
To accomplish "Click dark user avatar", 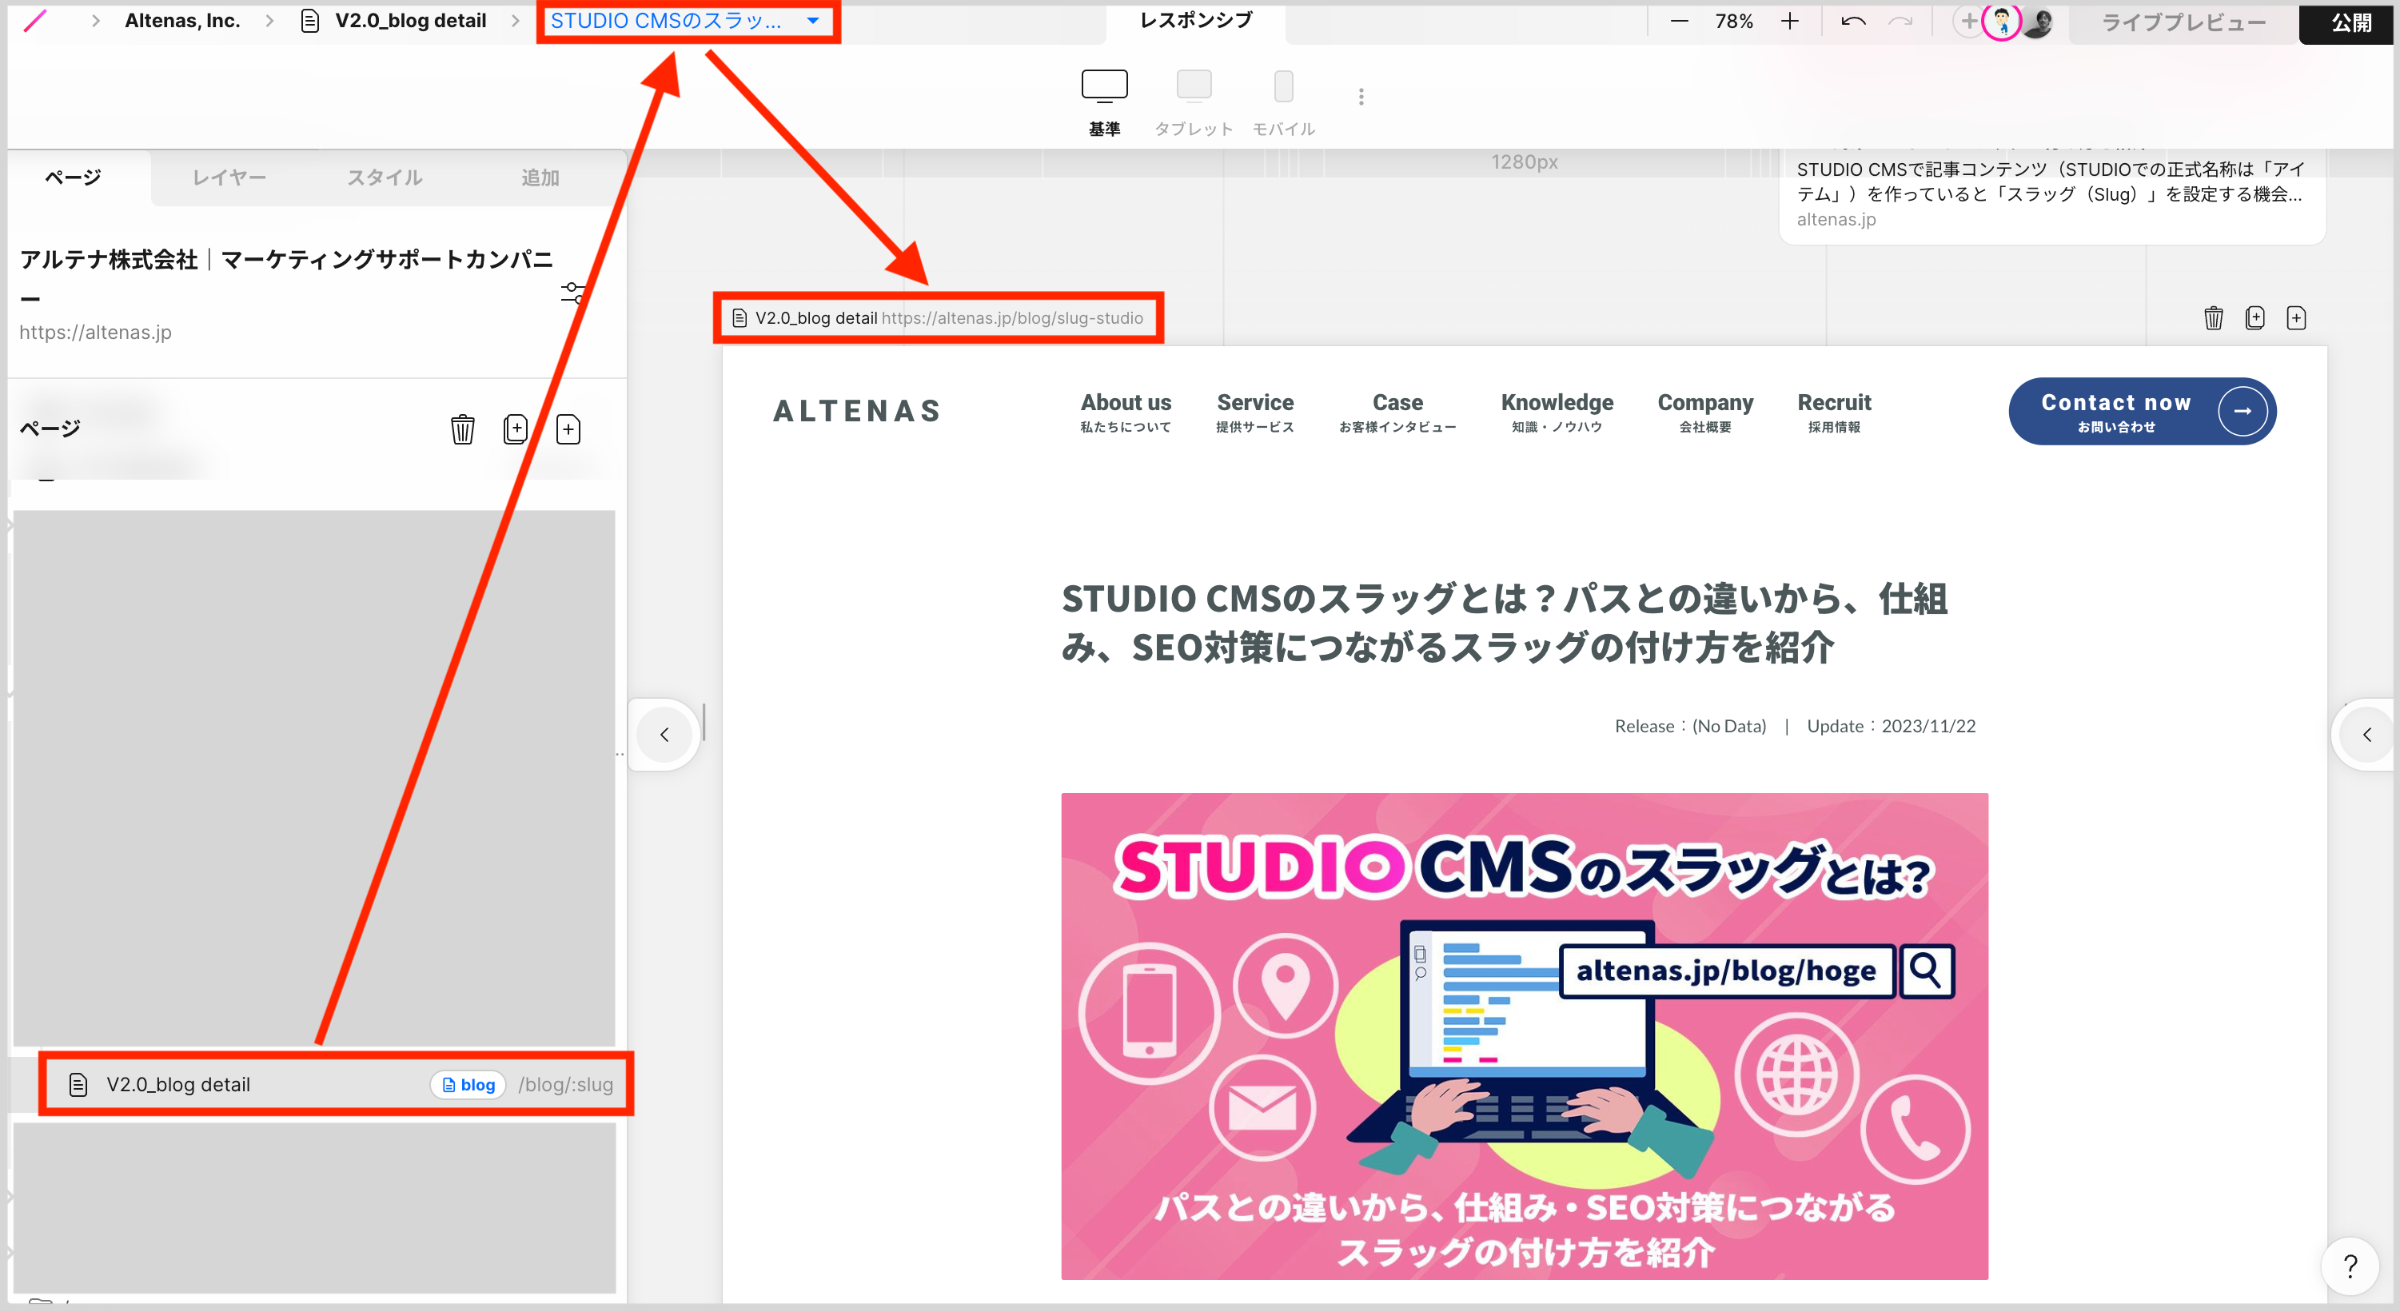I will (x=2038, y=22).
